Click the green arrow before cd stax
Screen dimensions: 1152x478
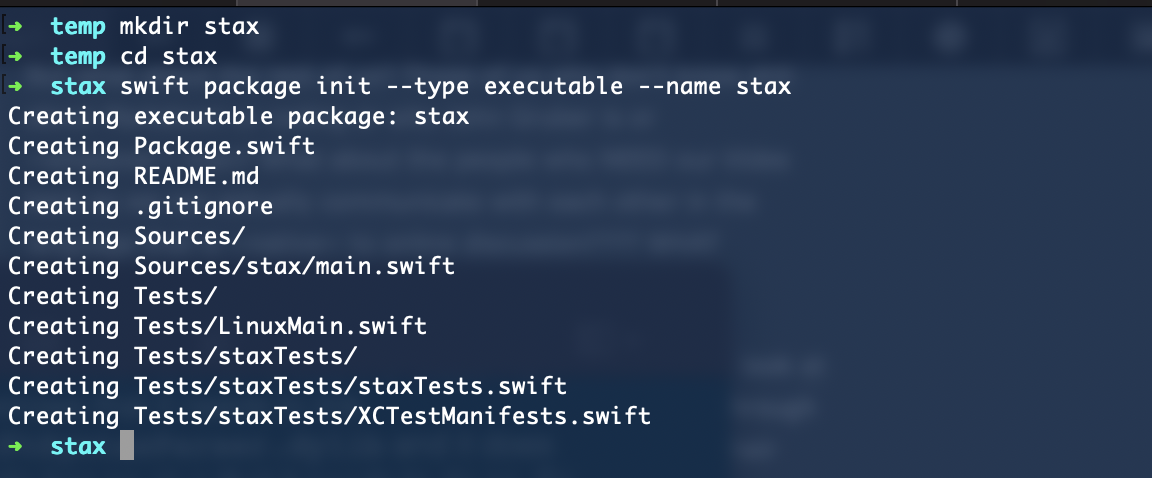click(15, 57)
